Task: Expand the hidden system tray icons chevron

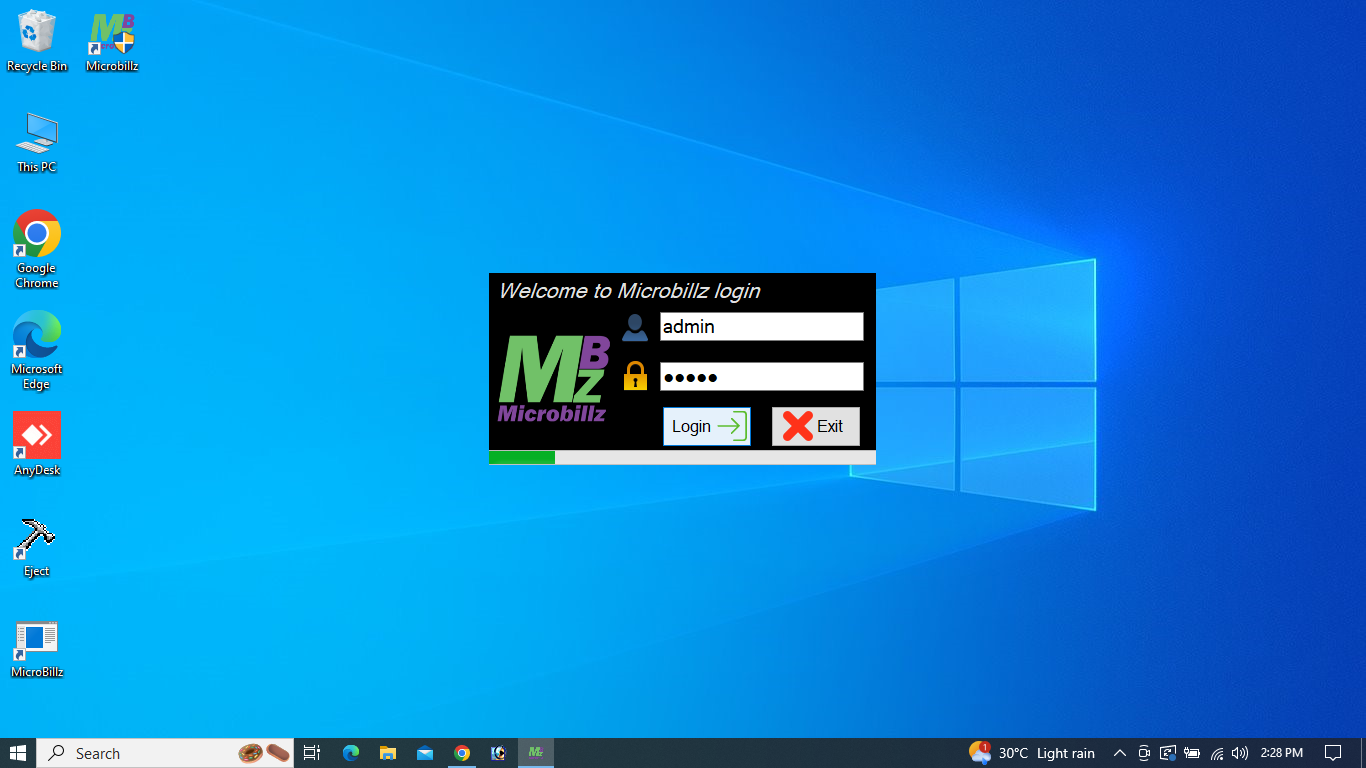Action: 1119,753
